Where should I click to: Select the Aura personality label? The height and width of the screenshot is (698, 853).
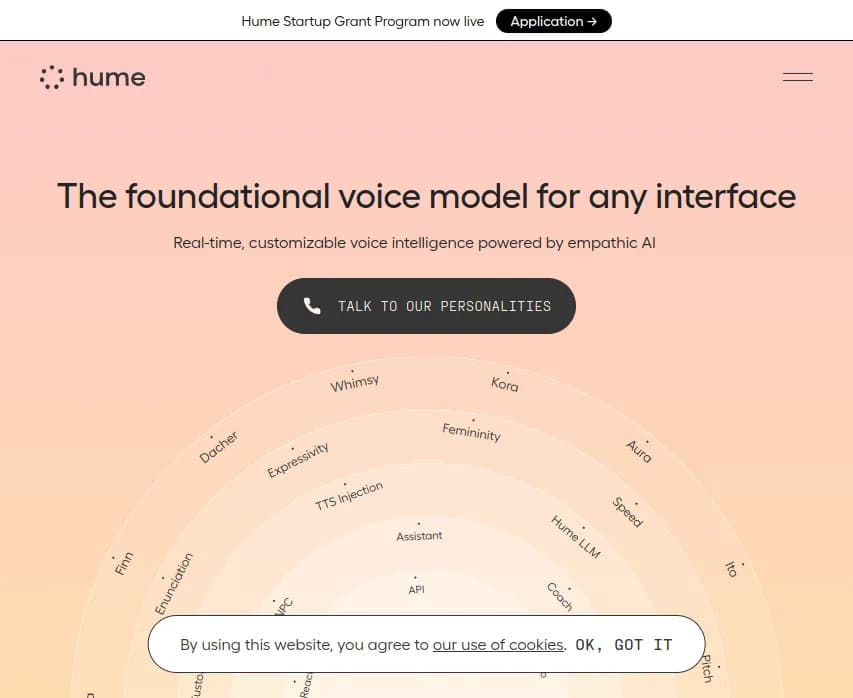[639, 452]
